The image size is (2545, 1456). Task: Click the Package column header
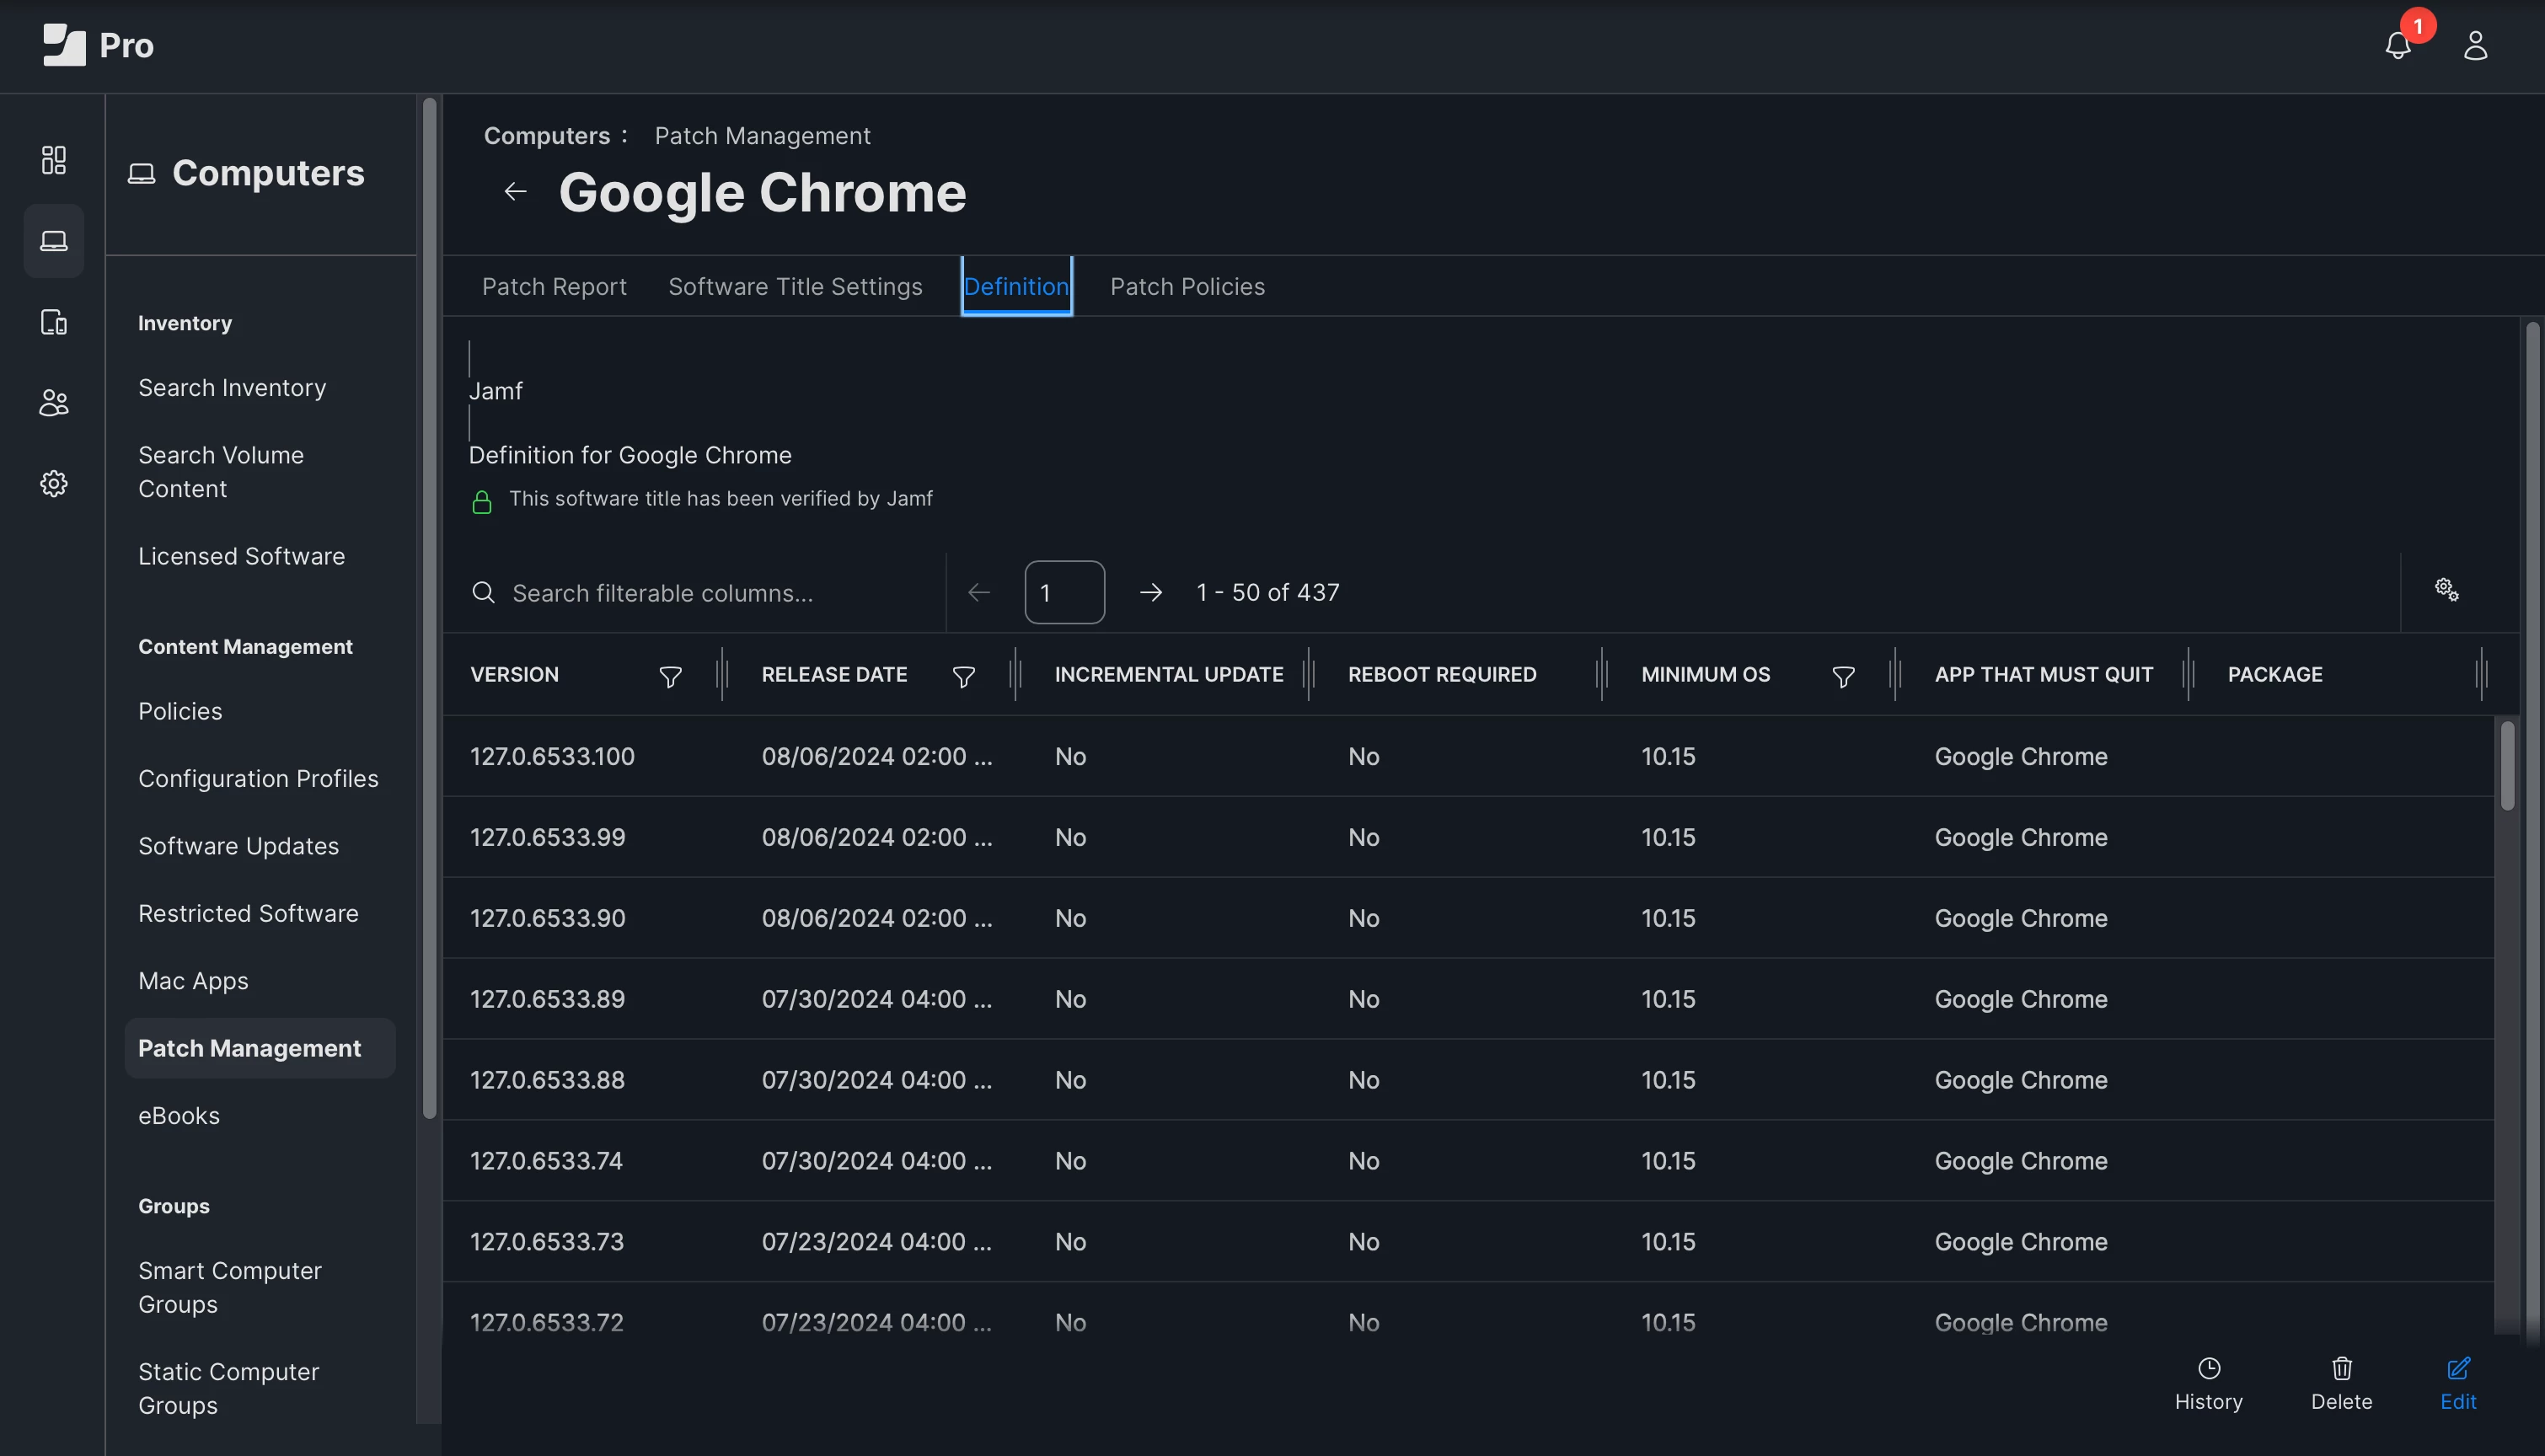point(2275,675)
